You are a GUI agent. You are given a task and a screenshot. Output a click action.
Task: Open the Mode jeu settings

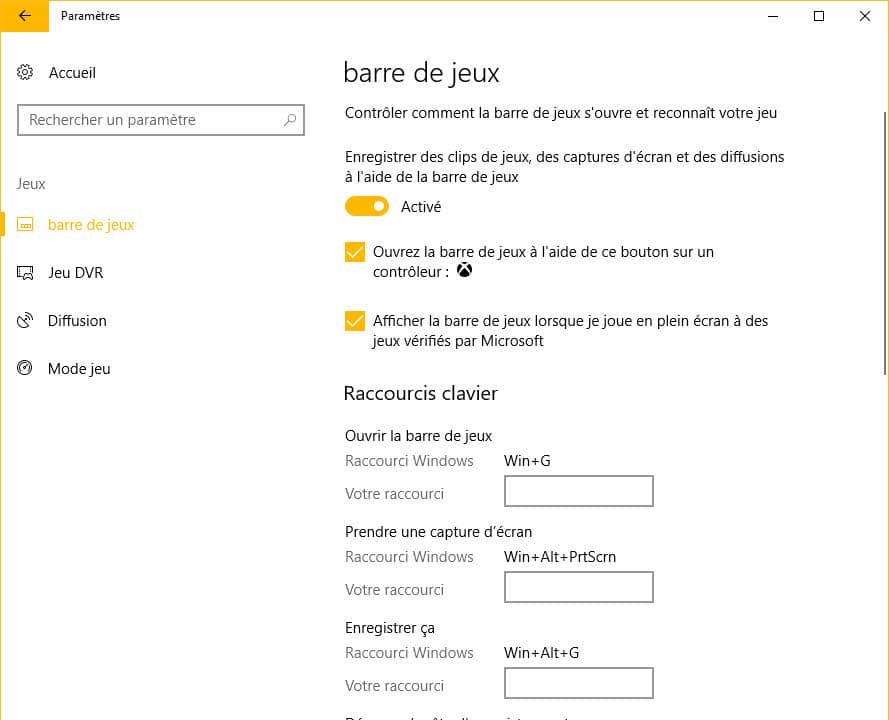(79, 369)
